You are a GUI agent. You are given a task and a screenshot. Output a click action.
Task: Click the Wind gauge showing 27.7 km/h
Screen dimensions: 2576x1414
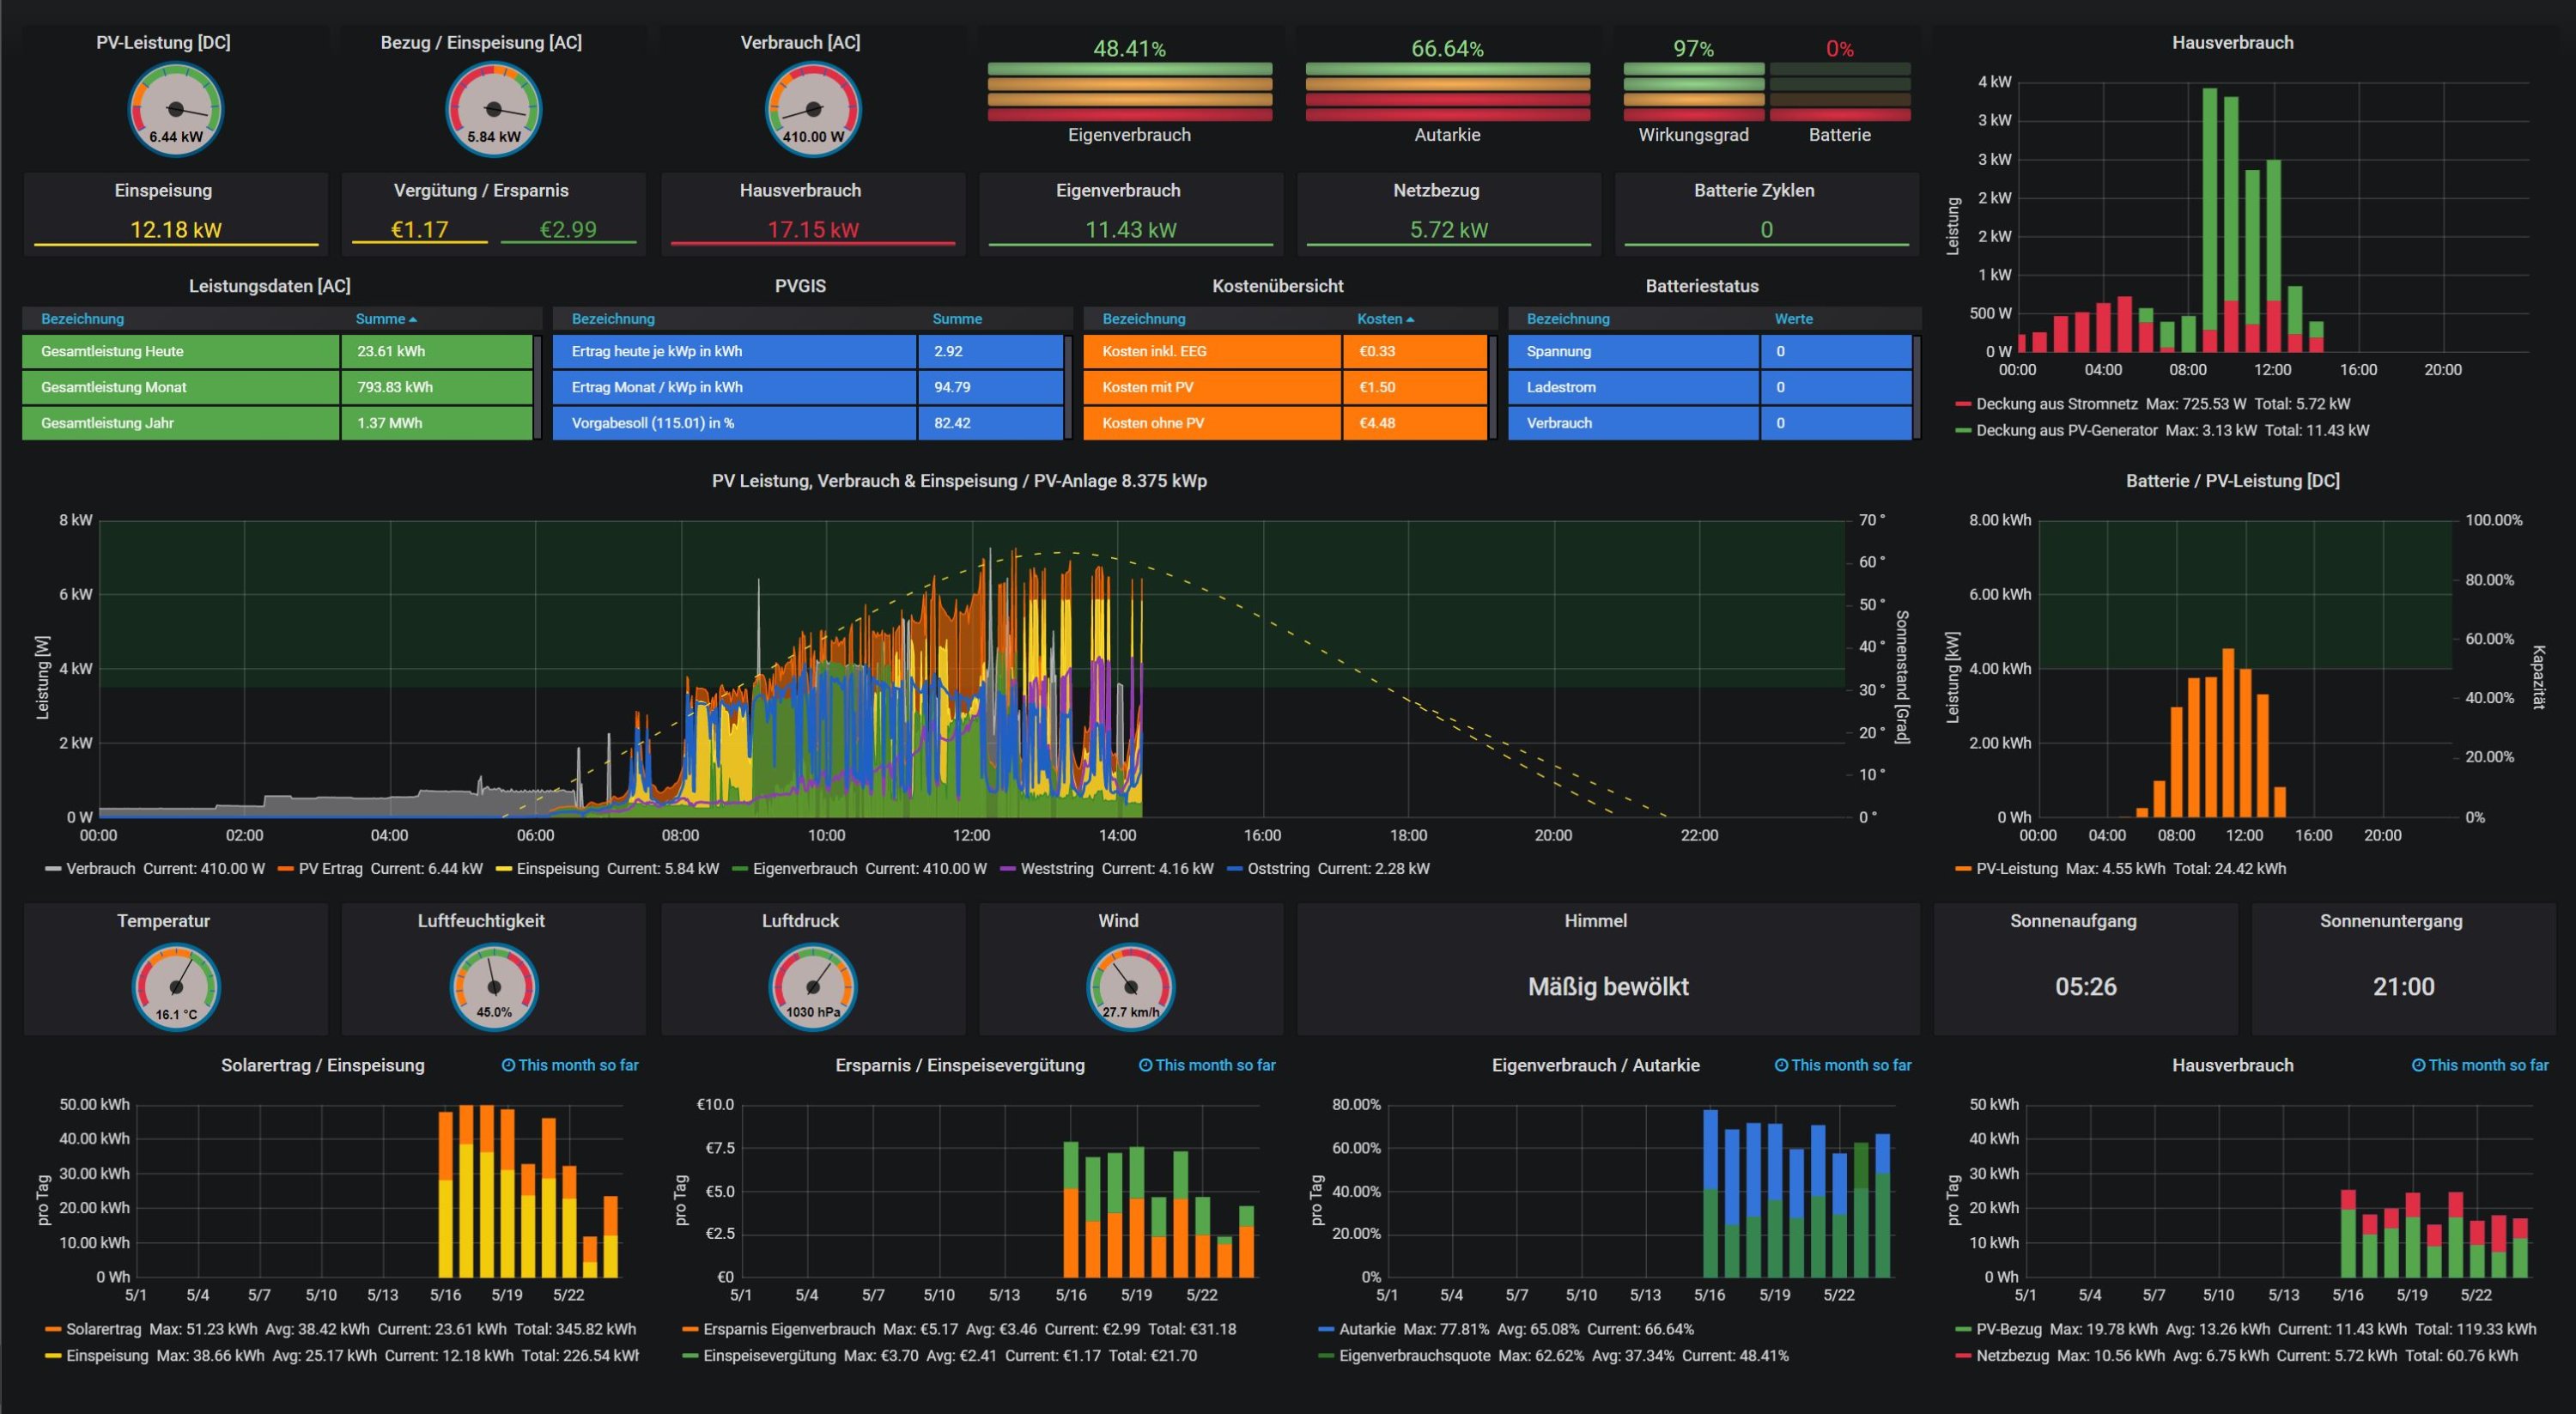(1130, 987)
